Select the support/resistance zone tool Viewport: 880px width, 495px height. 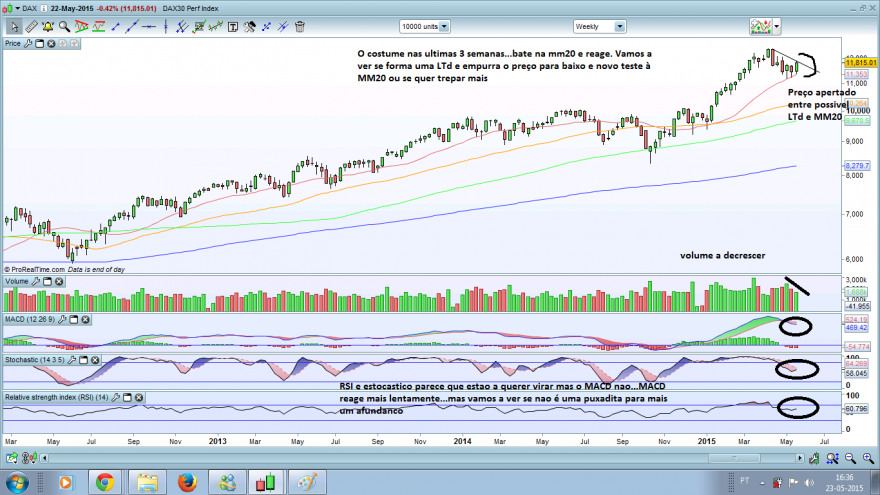click(x=99, y=26)
